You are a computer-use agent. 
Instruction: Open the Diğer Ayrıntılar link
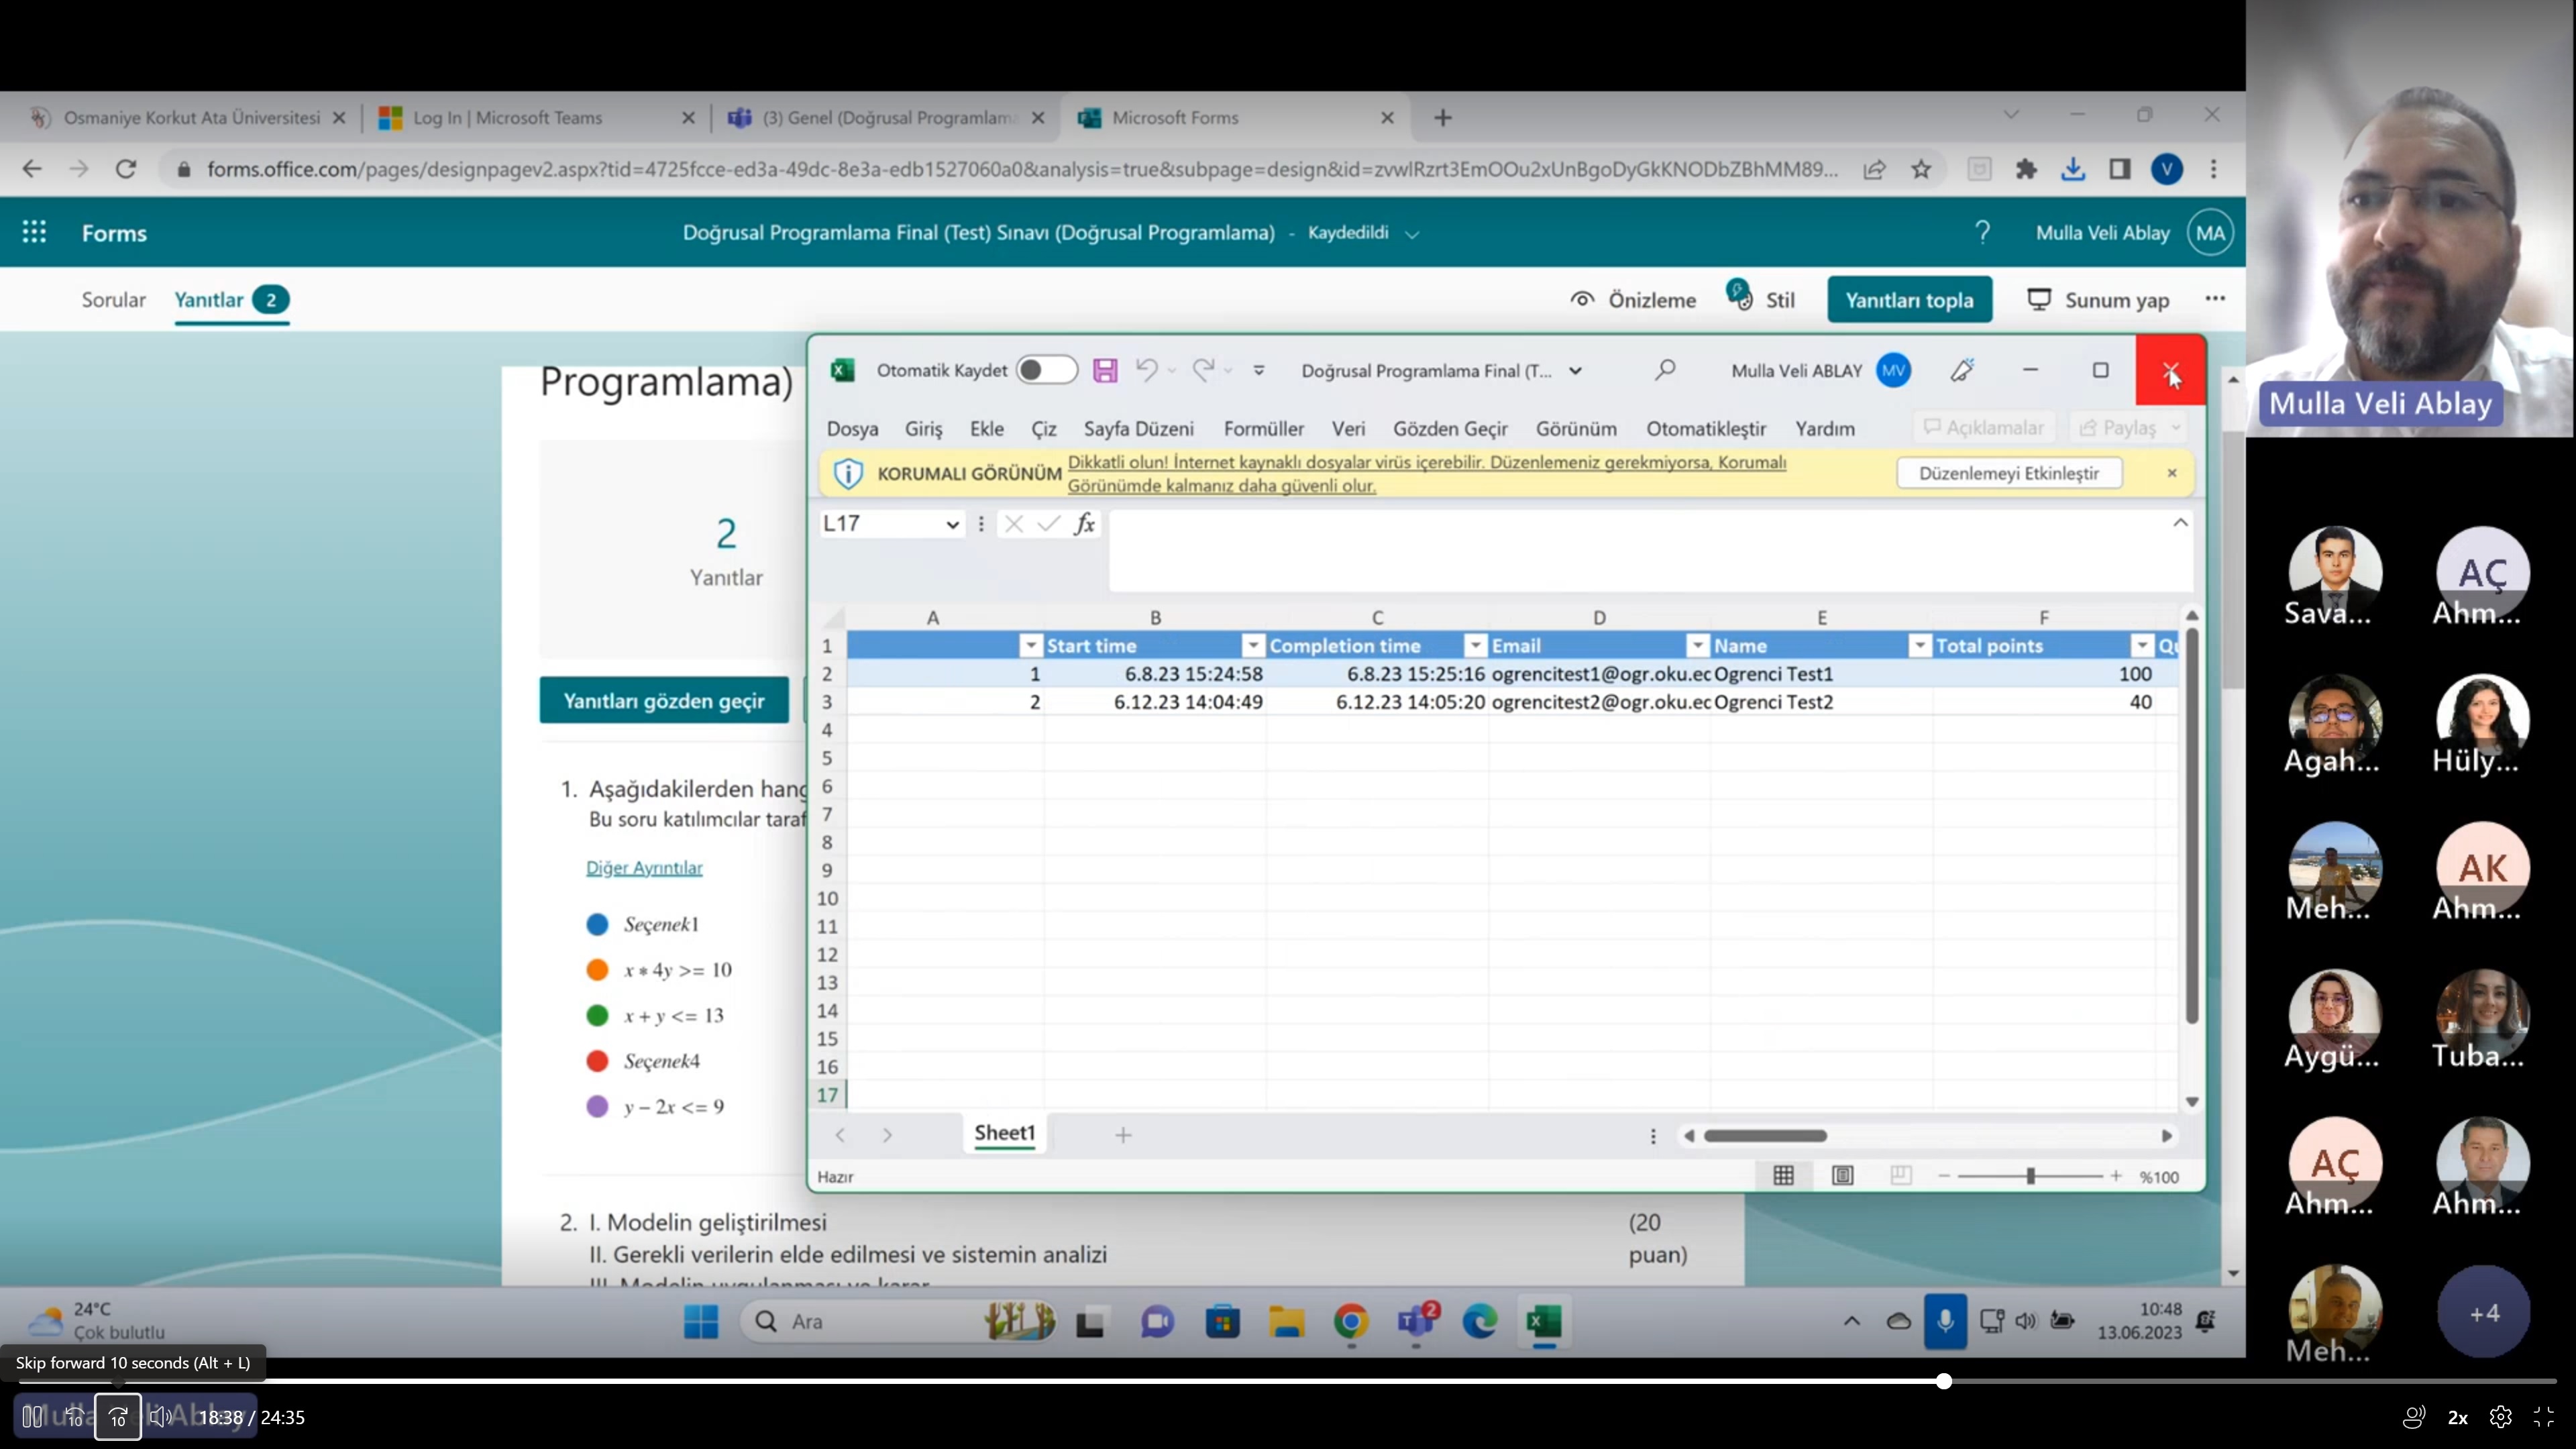click(x=644, y=867)
